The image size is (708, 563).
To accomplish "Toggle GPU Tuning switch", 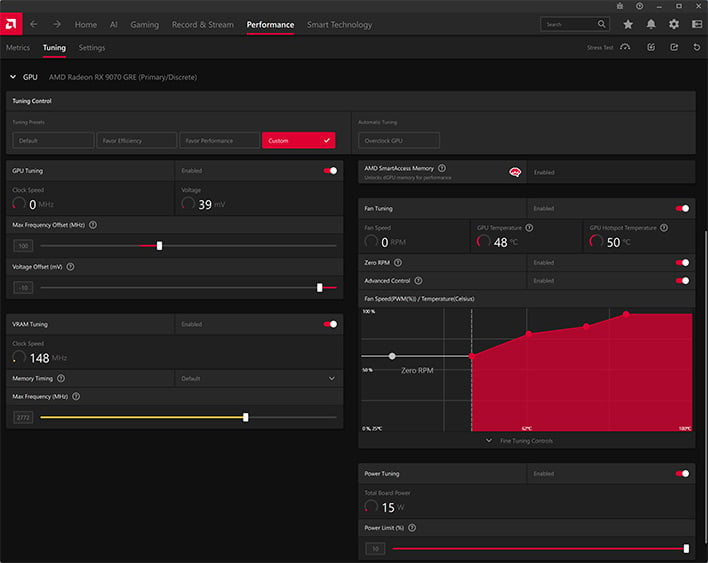I will pyautogui.click(x=330, y=171).
